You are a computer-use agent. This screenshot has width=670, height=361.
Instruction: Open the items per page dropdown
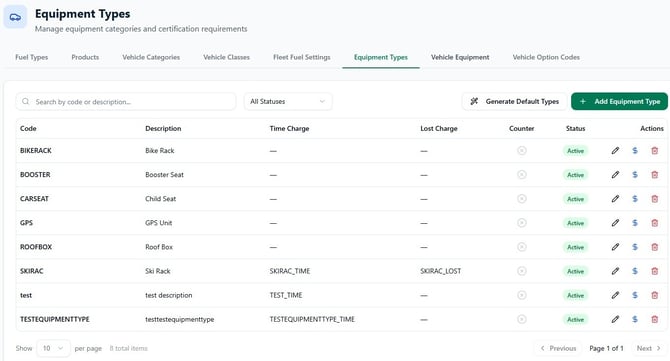coord(53,348)
